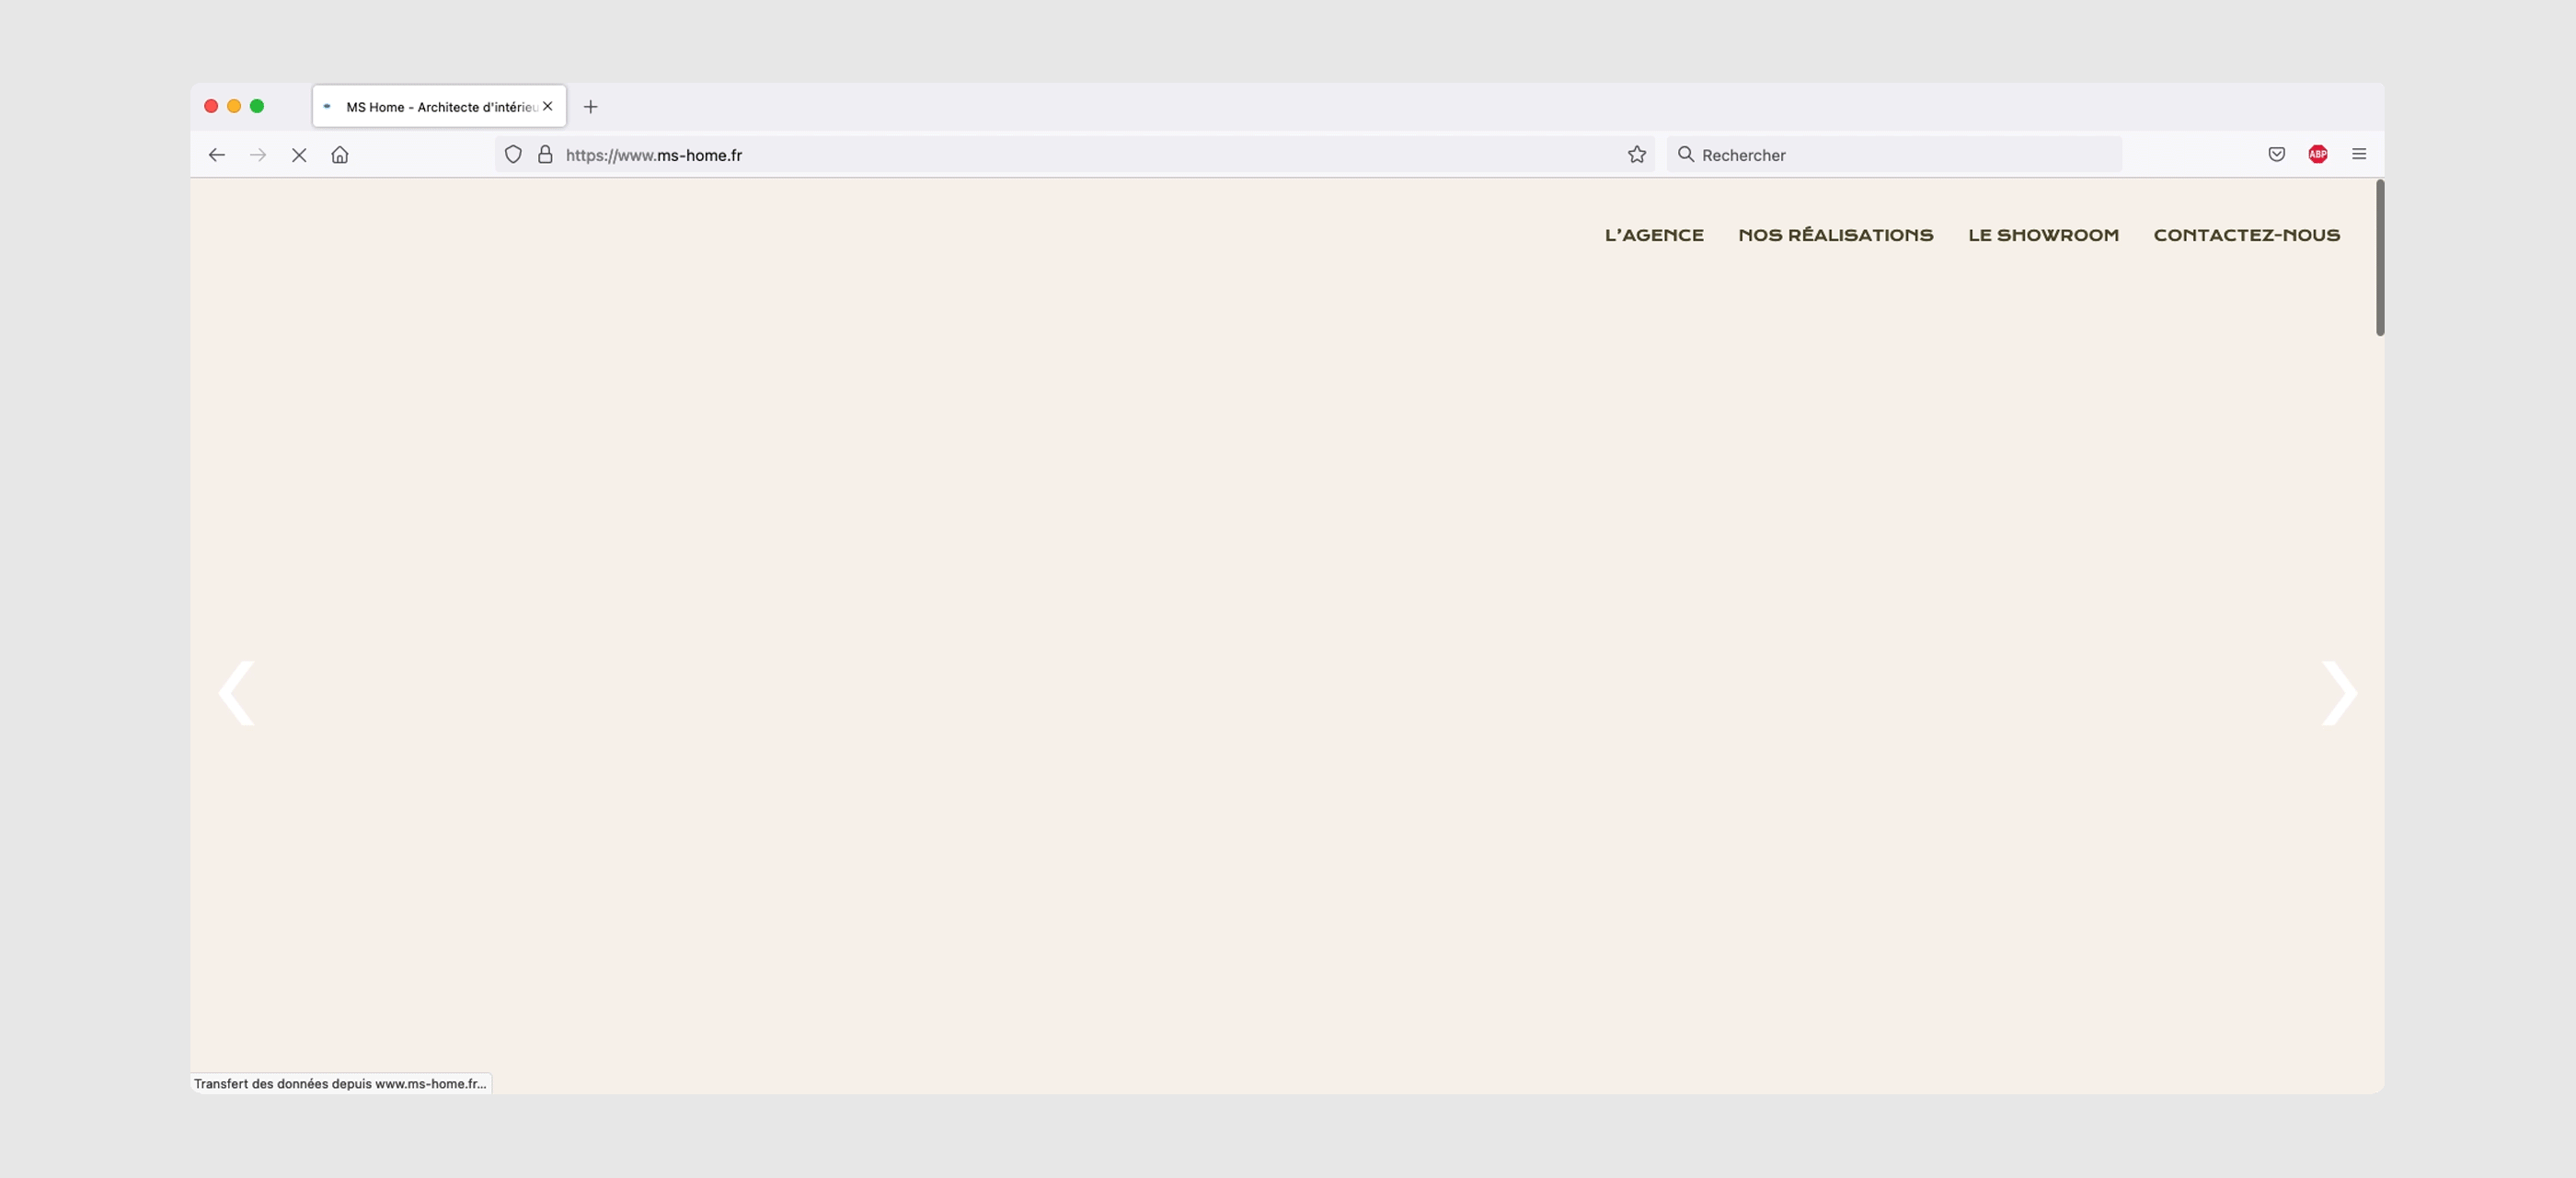Image resolution: width=2576 pixels, height=1178 pixels.
Task: Bookmark this page with the star
Action: coord(1637,154)
